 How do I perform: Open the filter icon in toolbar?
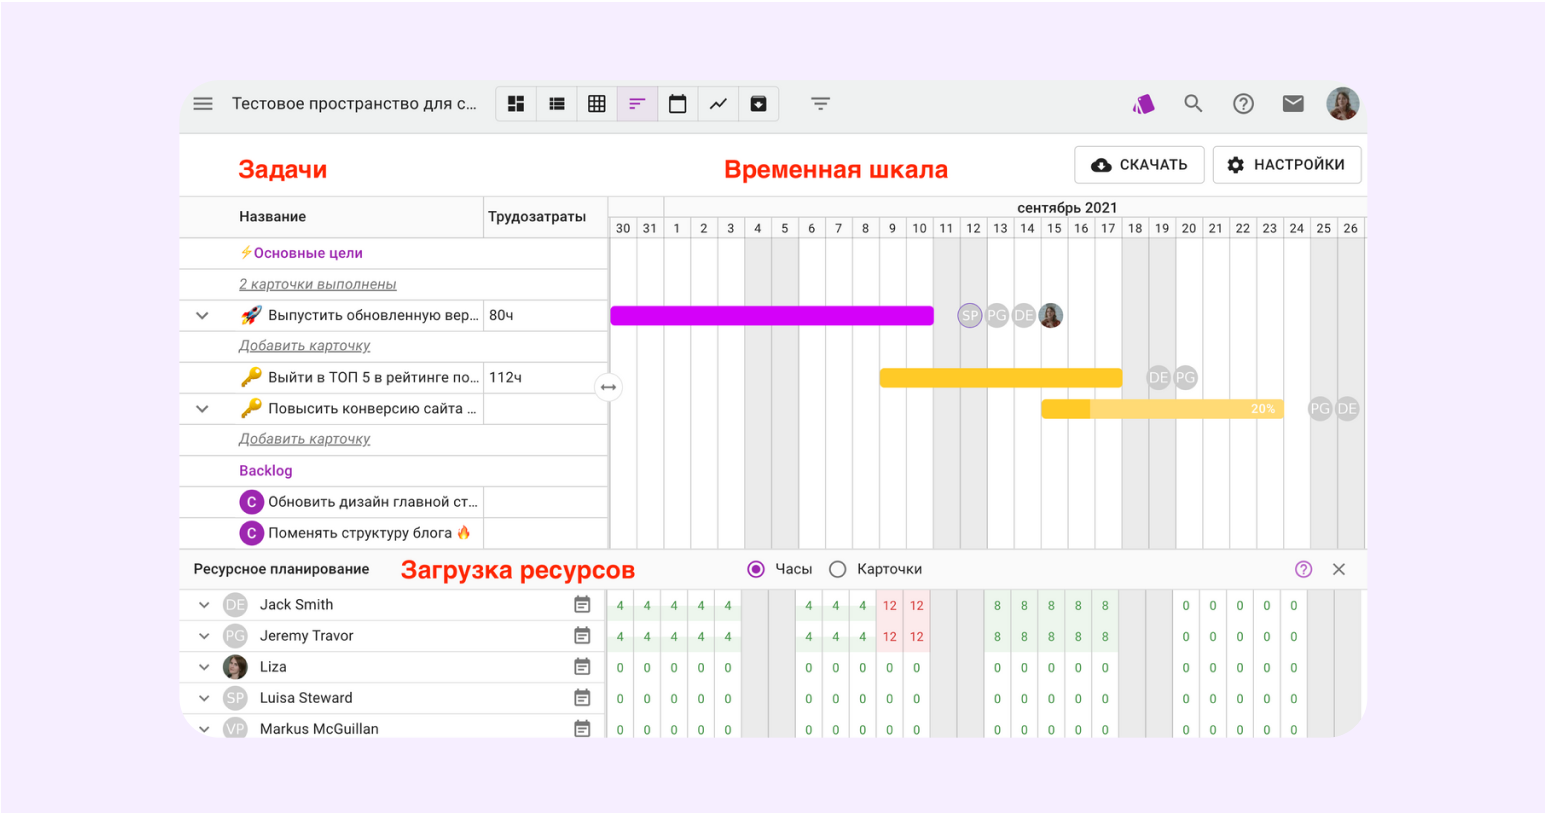(x=820, y=104)
